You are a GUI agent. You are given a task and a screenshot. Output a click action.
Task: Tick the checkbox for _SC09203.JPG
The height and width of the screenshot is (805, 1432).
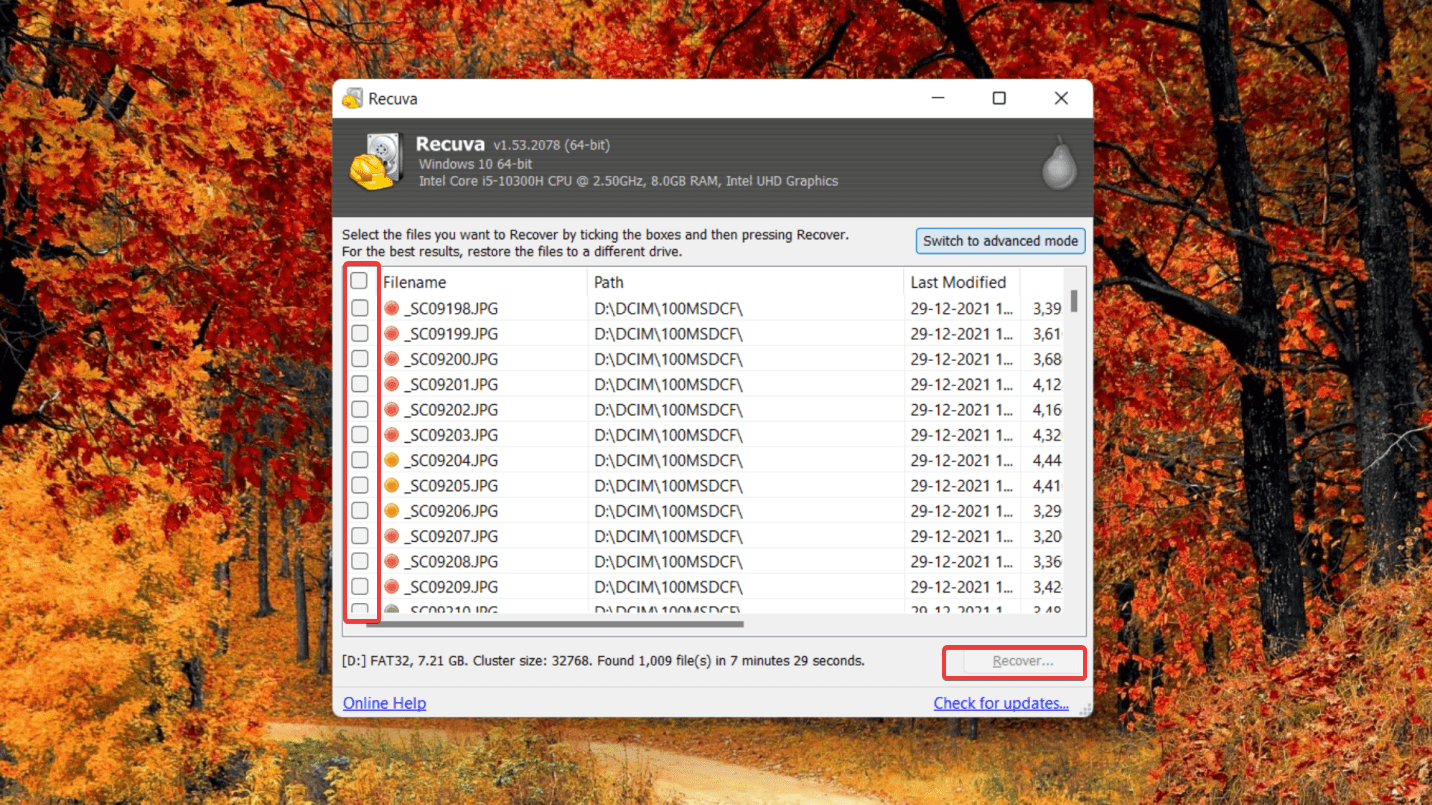pos(359,435)
